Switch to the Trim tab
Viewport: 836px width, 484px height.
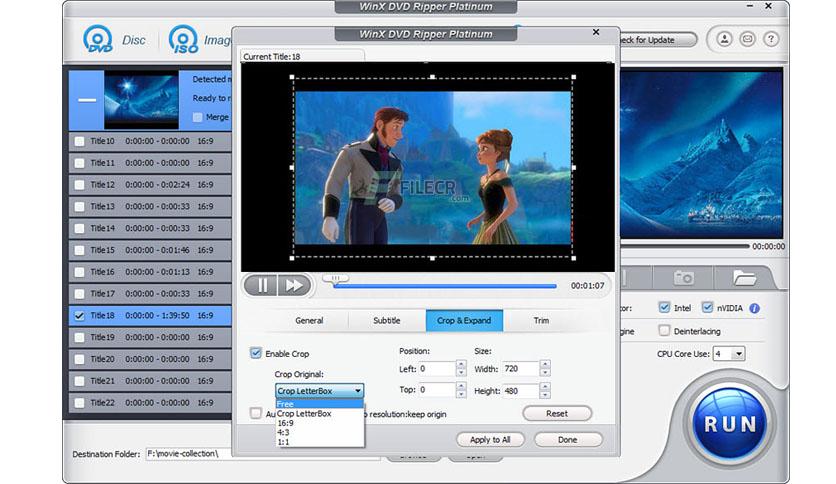(541, 320)
